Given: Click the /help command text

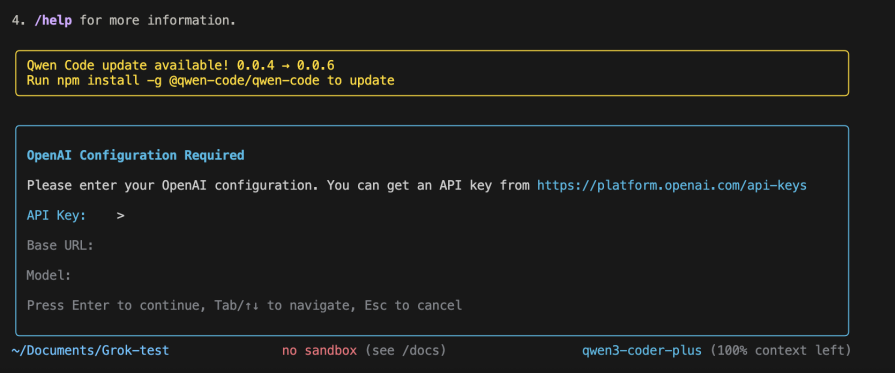Looking at the screenshot, I should click(x=52, y=21).
